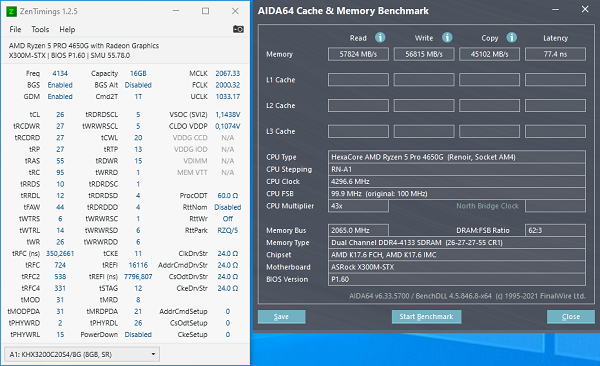Image resolution: width=600 pixels, height=366 pixels.
Task: Click the tRC value 95
Action: pos(60,173)
